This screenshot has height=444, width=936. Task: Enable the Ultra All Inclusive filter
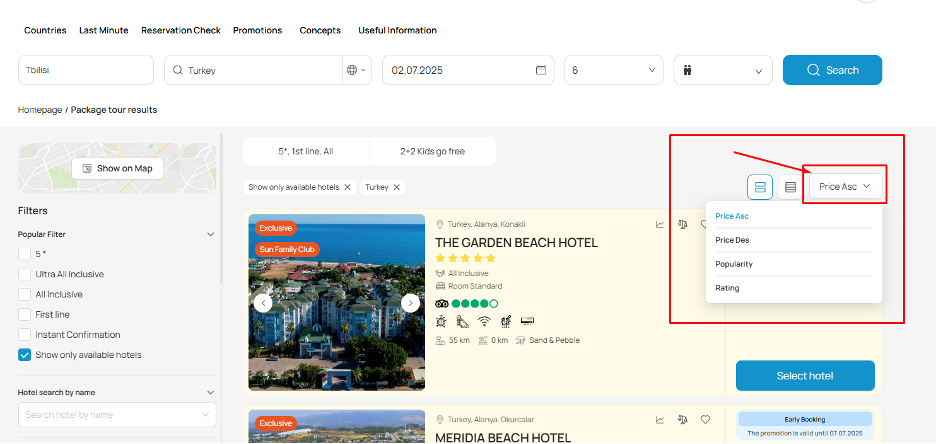24,275
